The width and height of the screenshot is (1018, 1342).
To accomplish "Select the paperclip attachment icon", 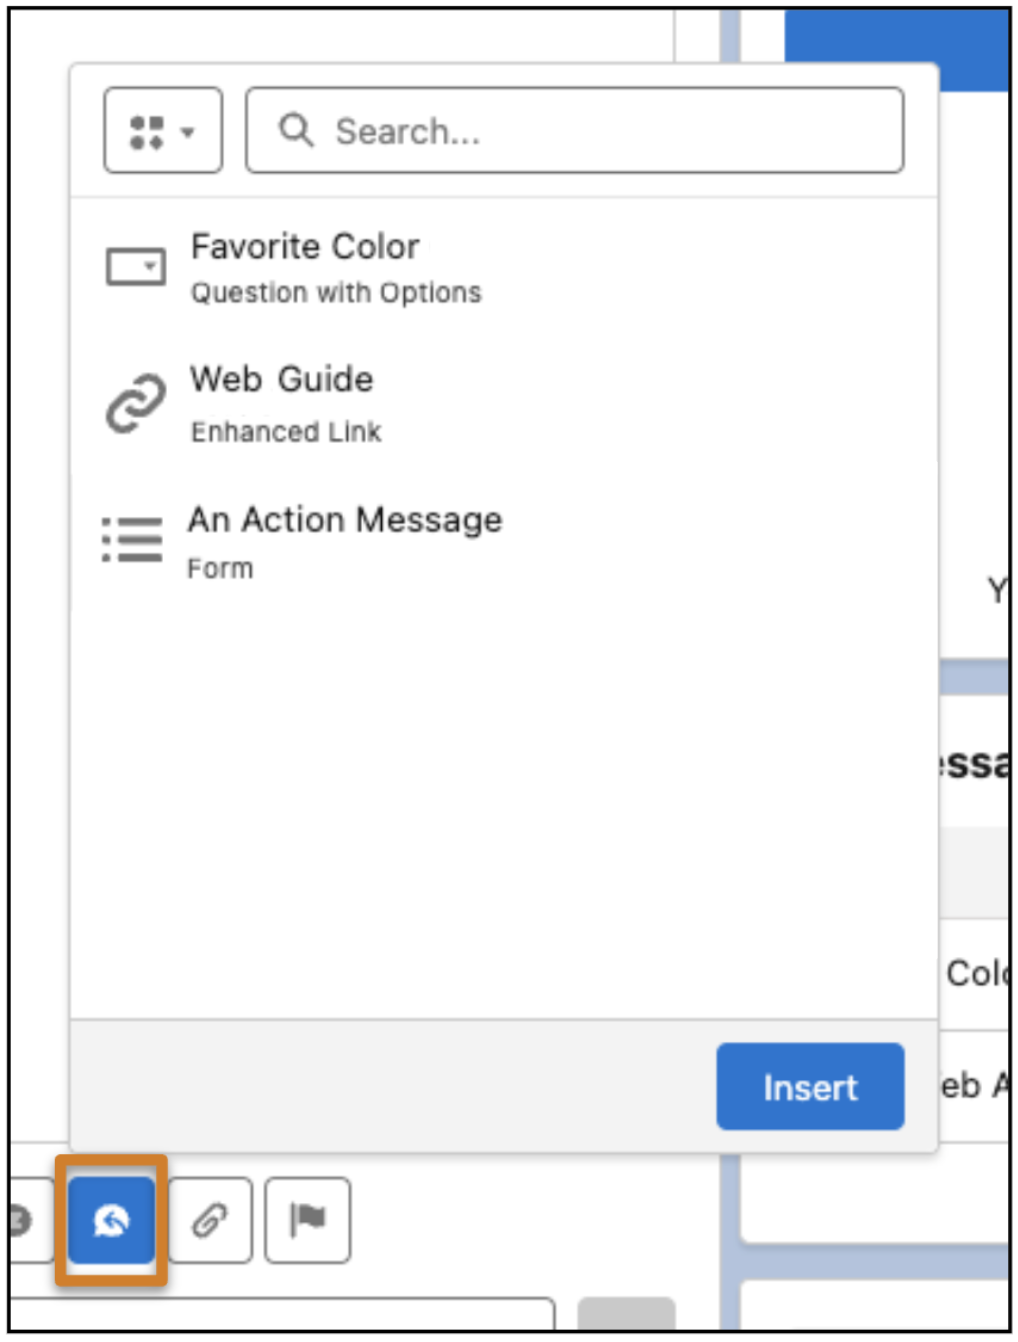I will tap(210, 1218).
